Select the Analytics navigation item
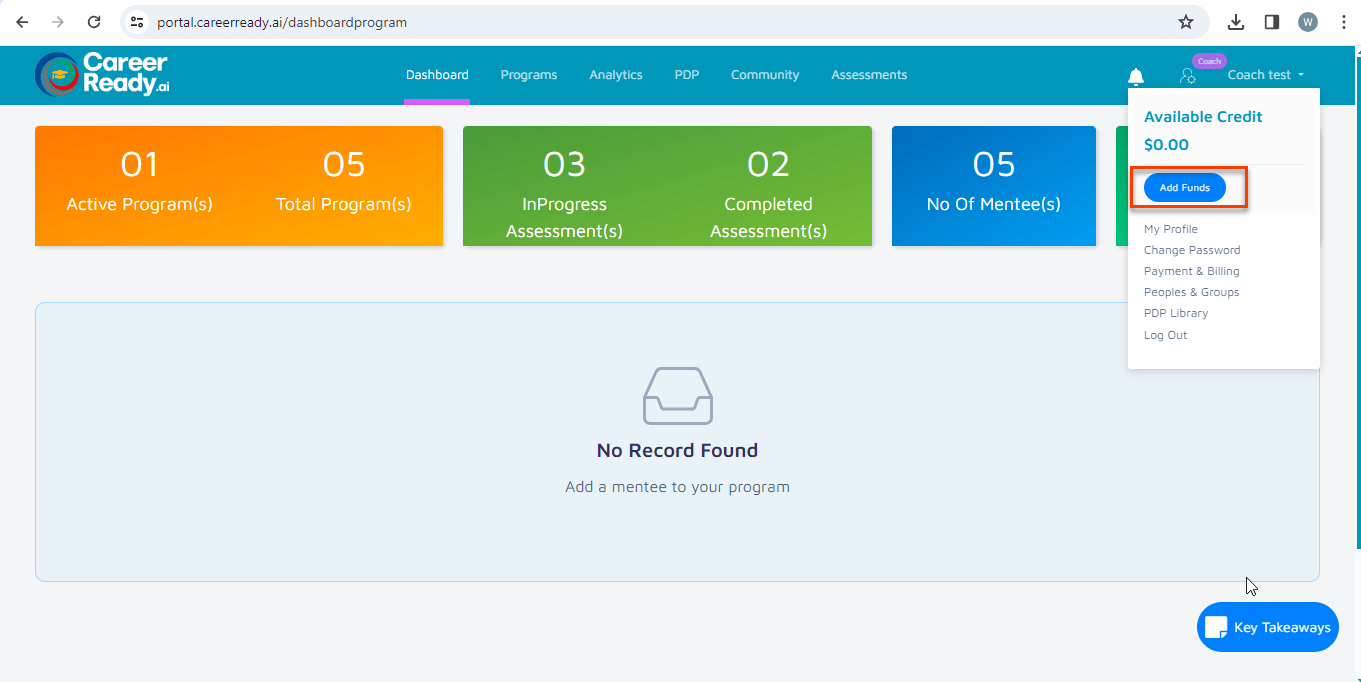Screen dimensions: 1361x682 pyautogui.click(x=615, y=74)
